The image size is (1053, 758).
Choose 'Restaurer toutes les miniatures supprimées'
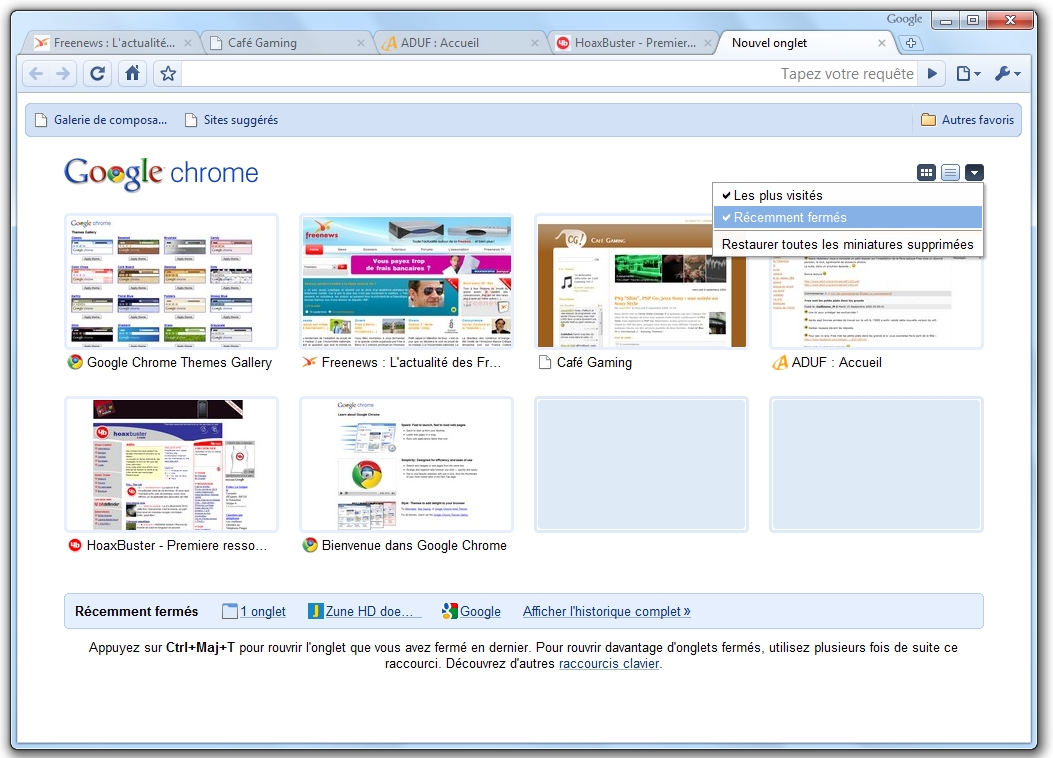(x=848, y=244)
